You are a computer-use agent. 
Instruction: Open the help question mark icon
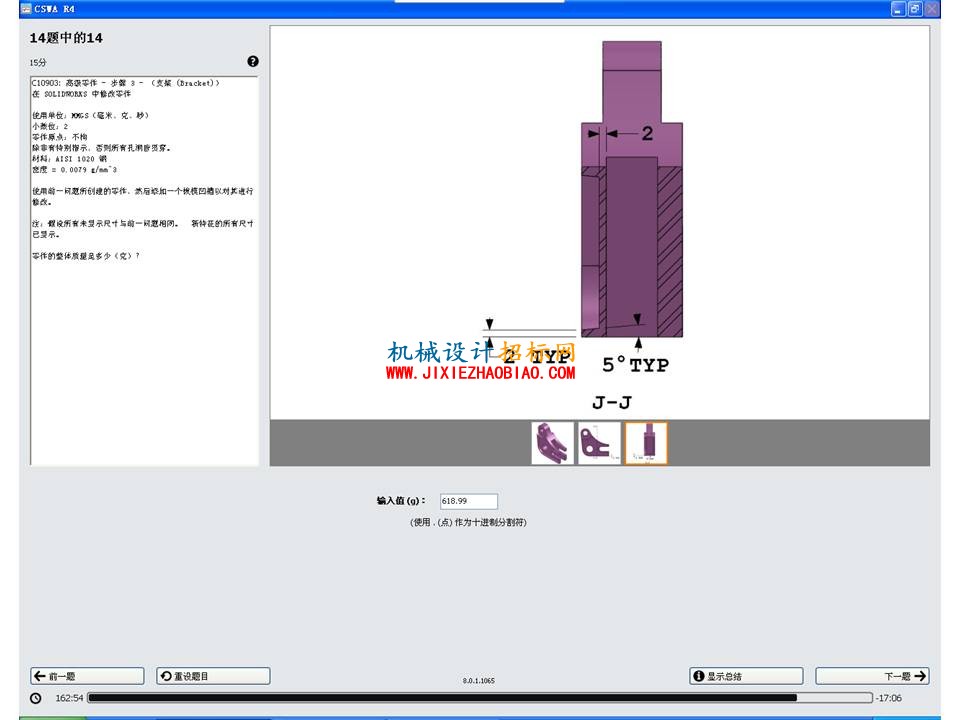(253, 61)
